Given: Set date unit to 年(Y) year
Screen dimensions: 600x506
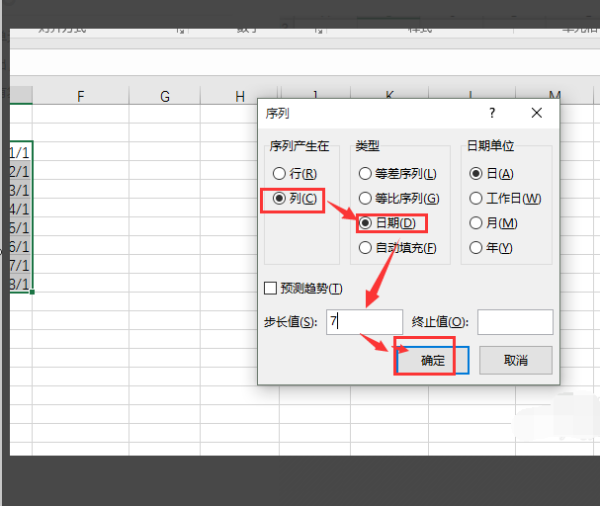Looking at the screenshot, I should [491, 248].
